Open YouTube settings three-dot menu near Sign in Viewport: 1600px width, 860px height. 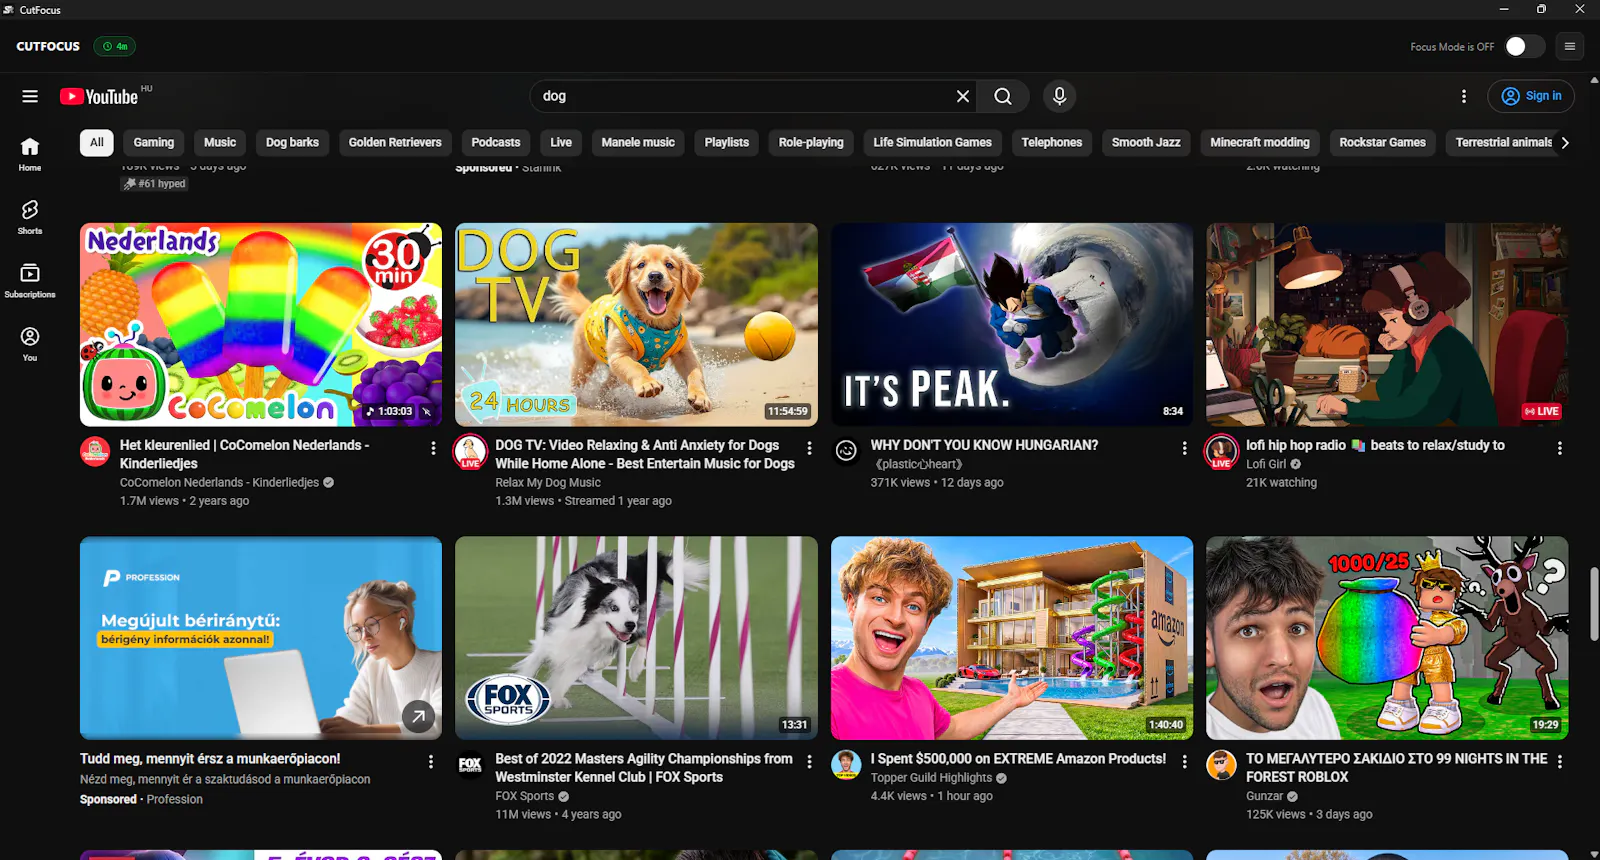[1464, 96]
